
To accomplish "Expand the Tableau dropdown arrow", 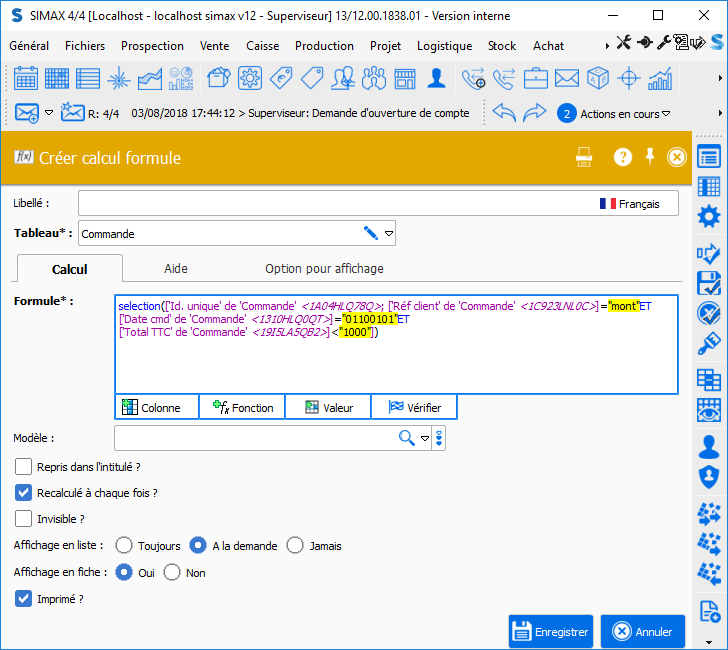I will 389,234.
